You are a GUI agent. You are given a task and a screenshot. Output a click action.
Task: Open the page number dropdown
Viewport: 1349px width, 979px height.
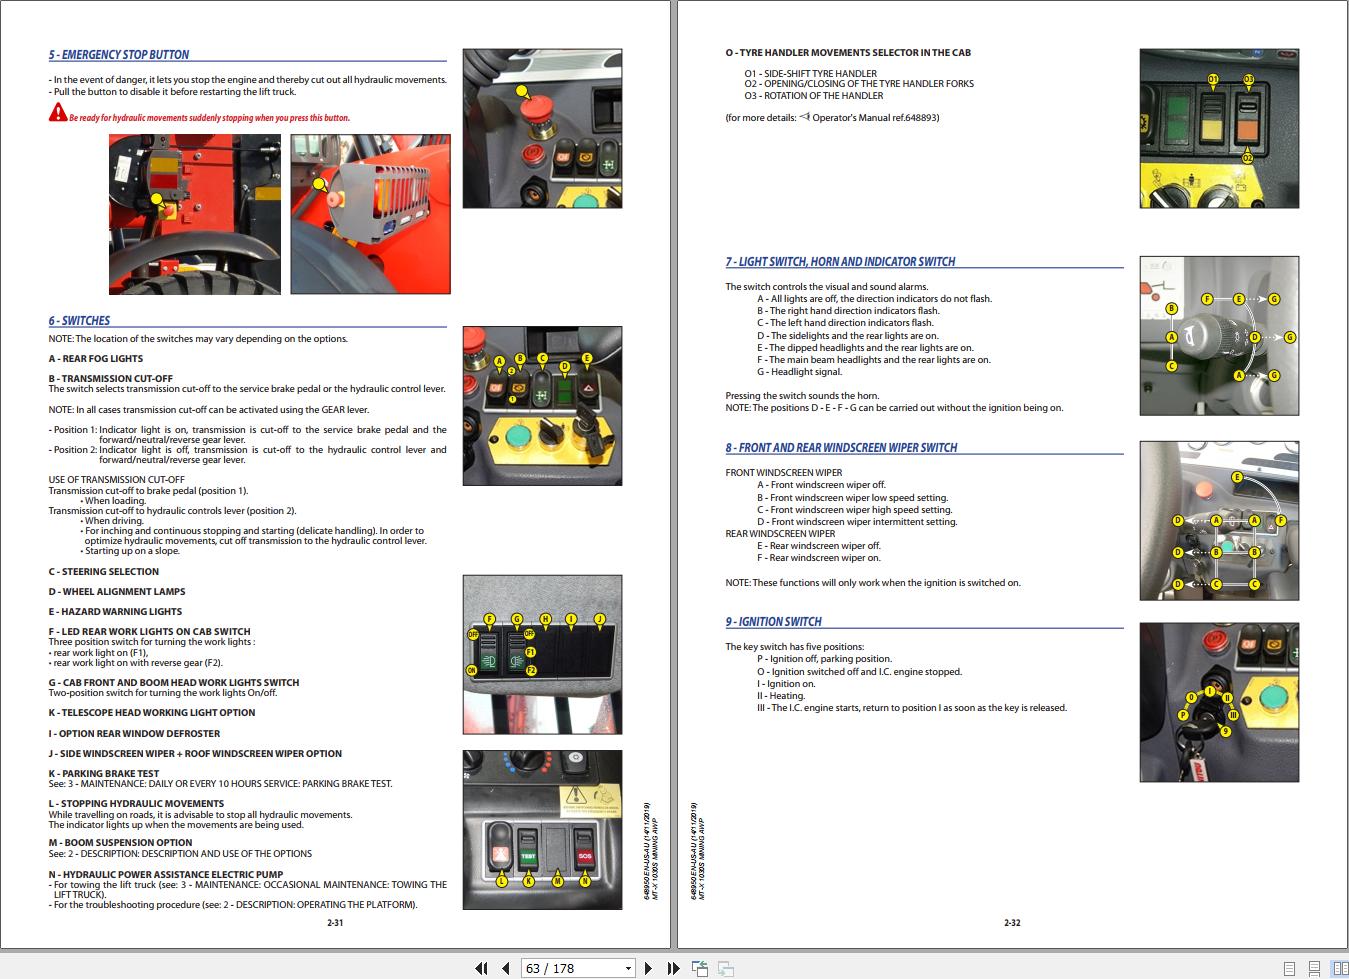627,968
